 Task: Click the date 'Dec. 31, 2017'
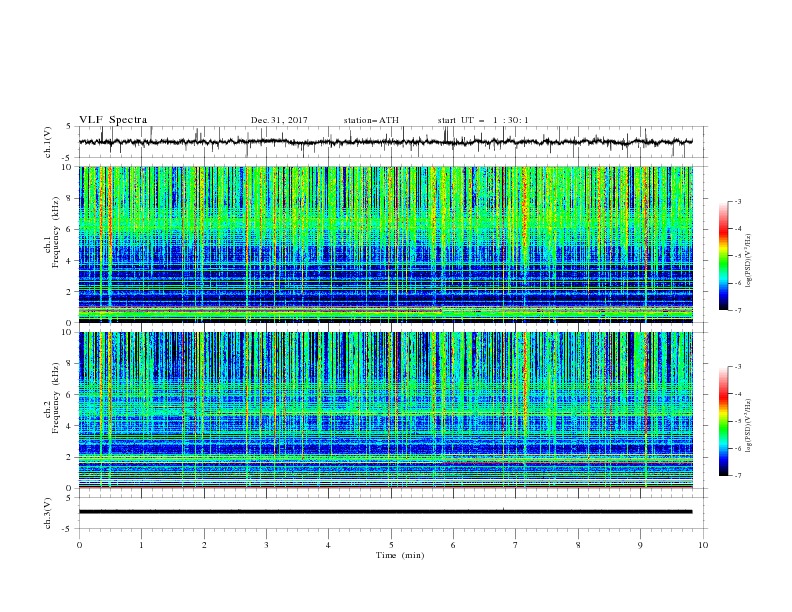click(x=279, y=120)
